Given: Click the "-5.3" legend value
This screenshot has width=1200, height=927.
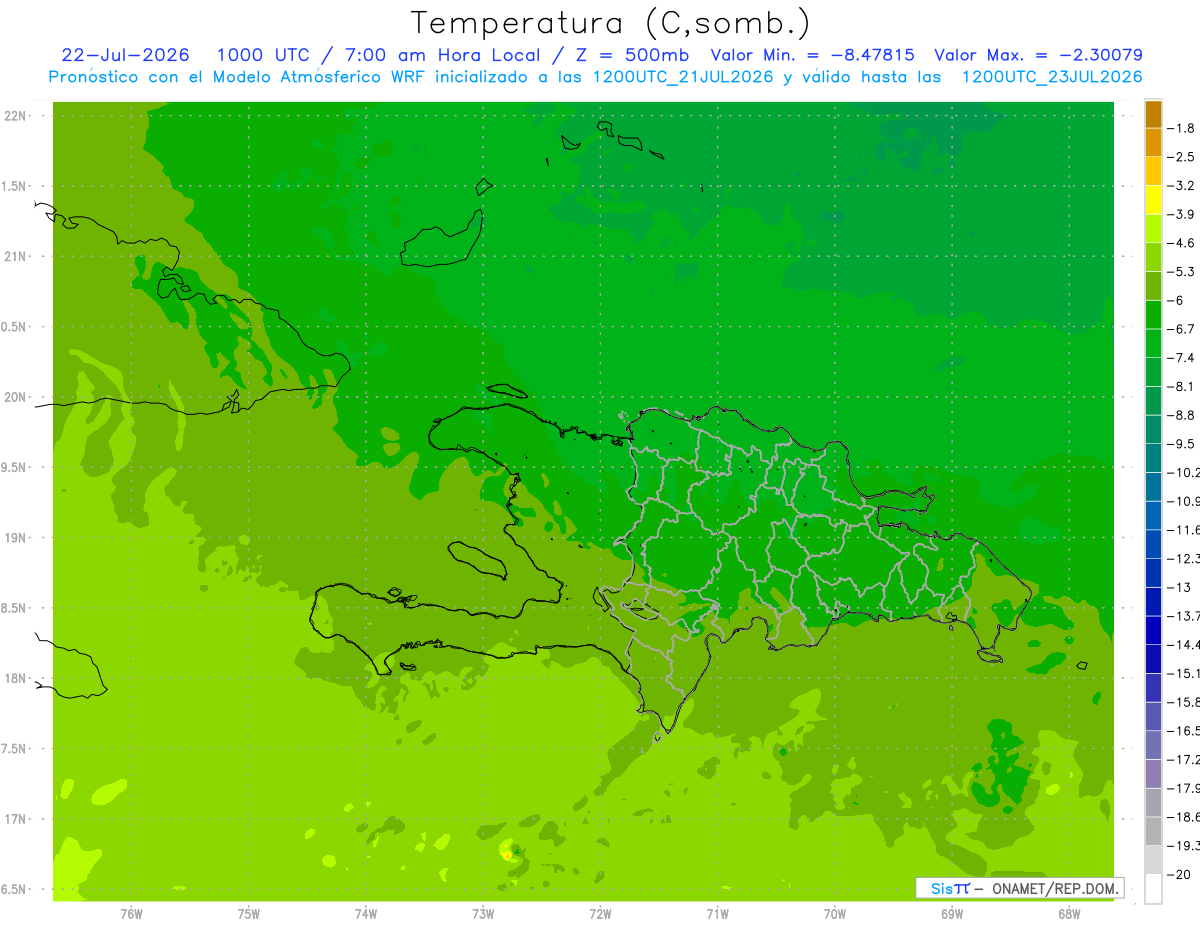Looking at the screenshot, I should (1183, 271).
